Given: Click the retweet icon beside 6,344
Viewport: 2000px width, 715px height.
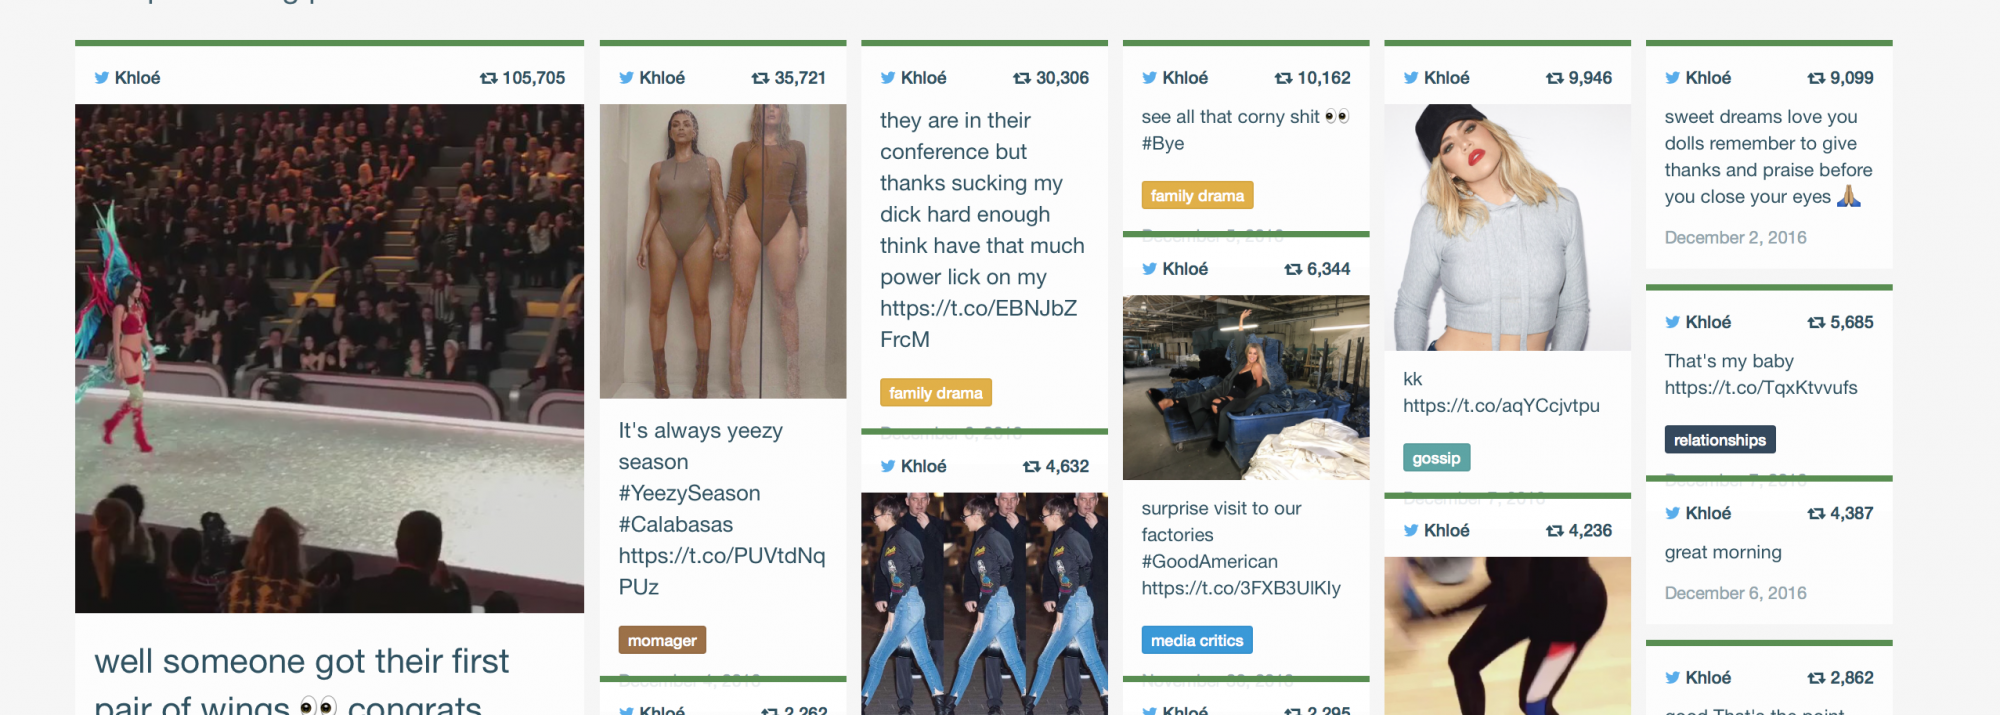Looking at the screenshot, I should 1293,269.
